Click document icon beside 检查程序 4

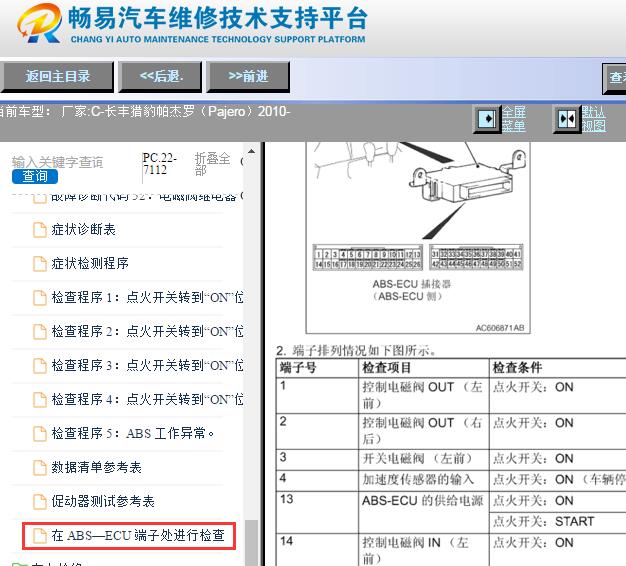(40, 400)
